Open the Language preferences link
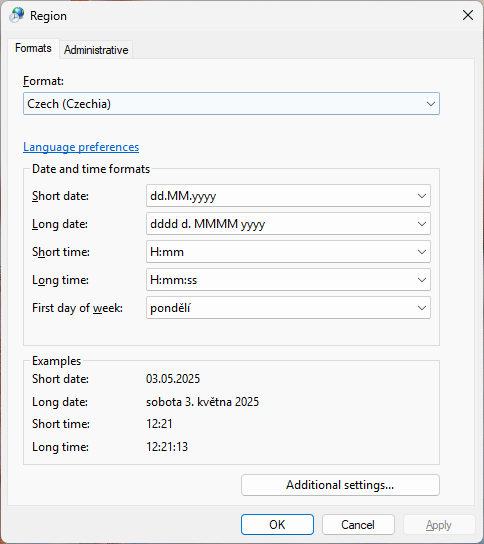Viewport: 484px width, 544px height. click(81, 147)
